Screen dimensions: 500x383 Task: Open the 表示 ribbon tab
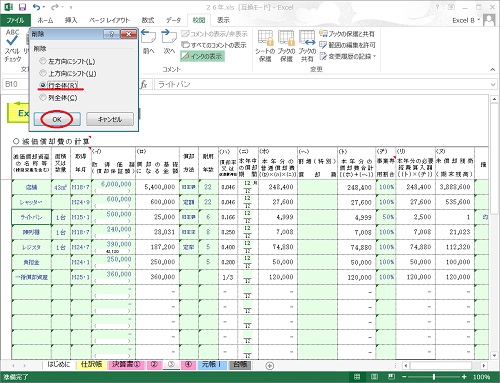(223, 20)
